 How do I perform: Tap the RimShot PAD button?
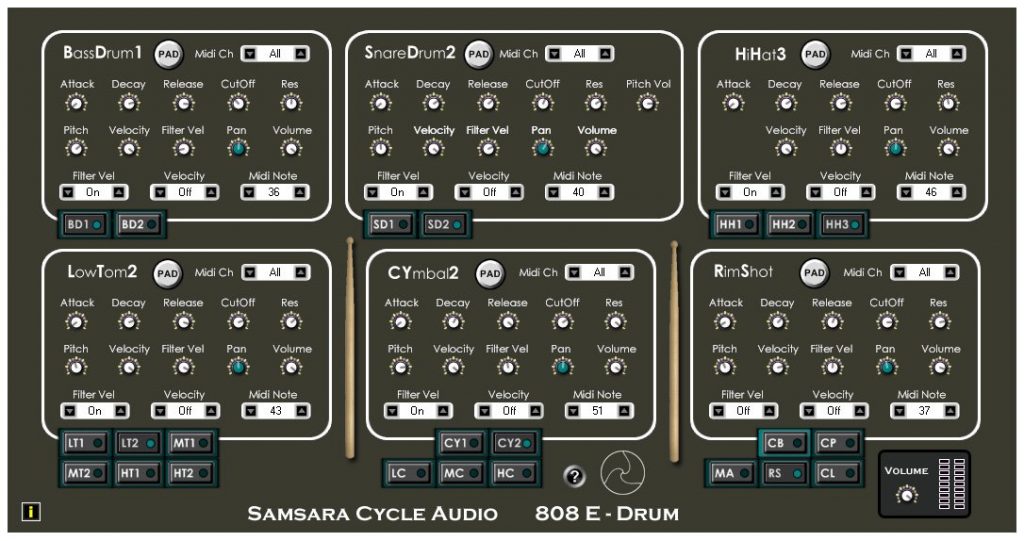(x=814, y=272)
